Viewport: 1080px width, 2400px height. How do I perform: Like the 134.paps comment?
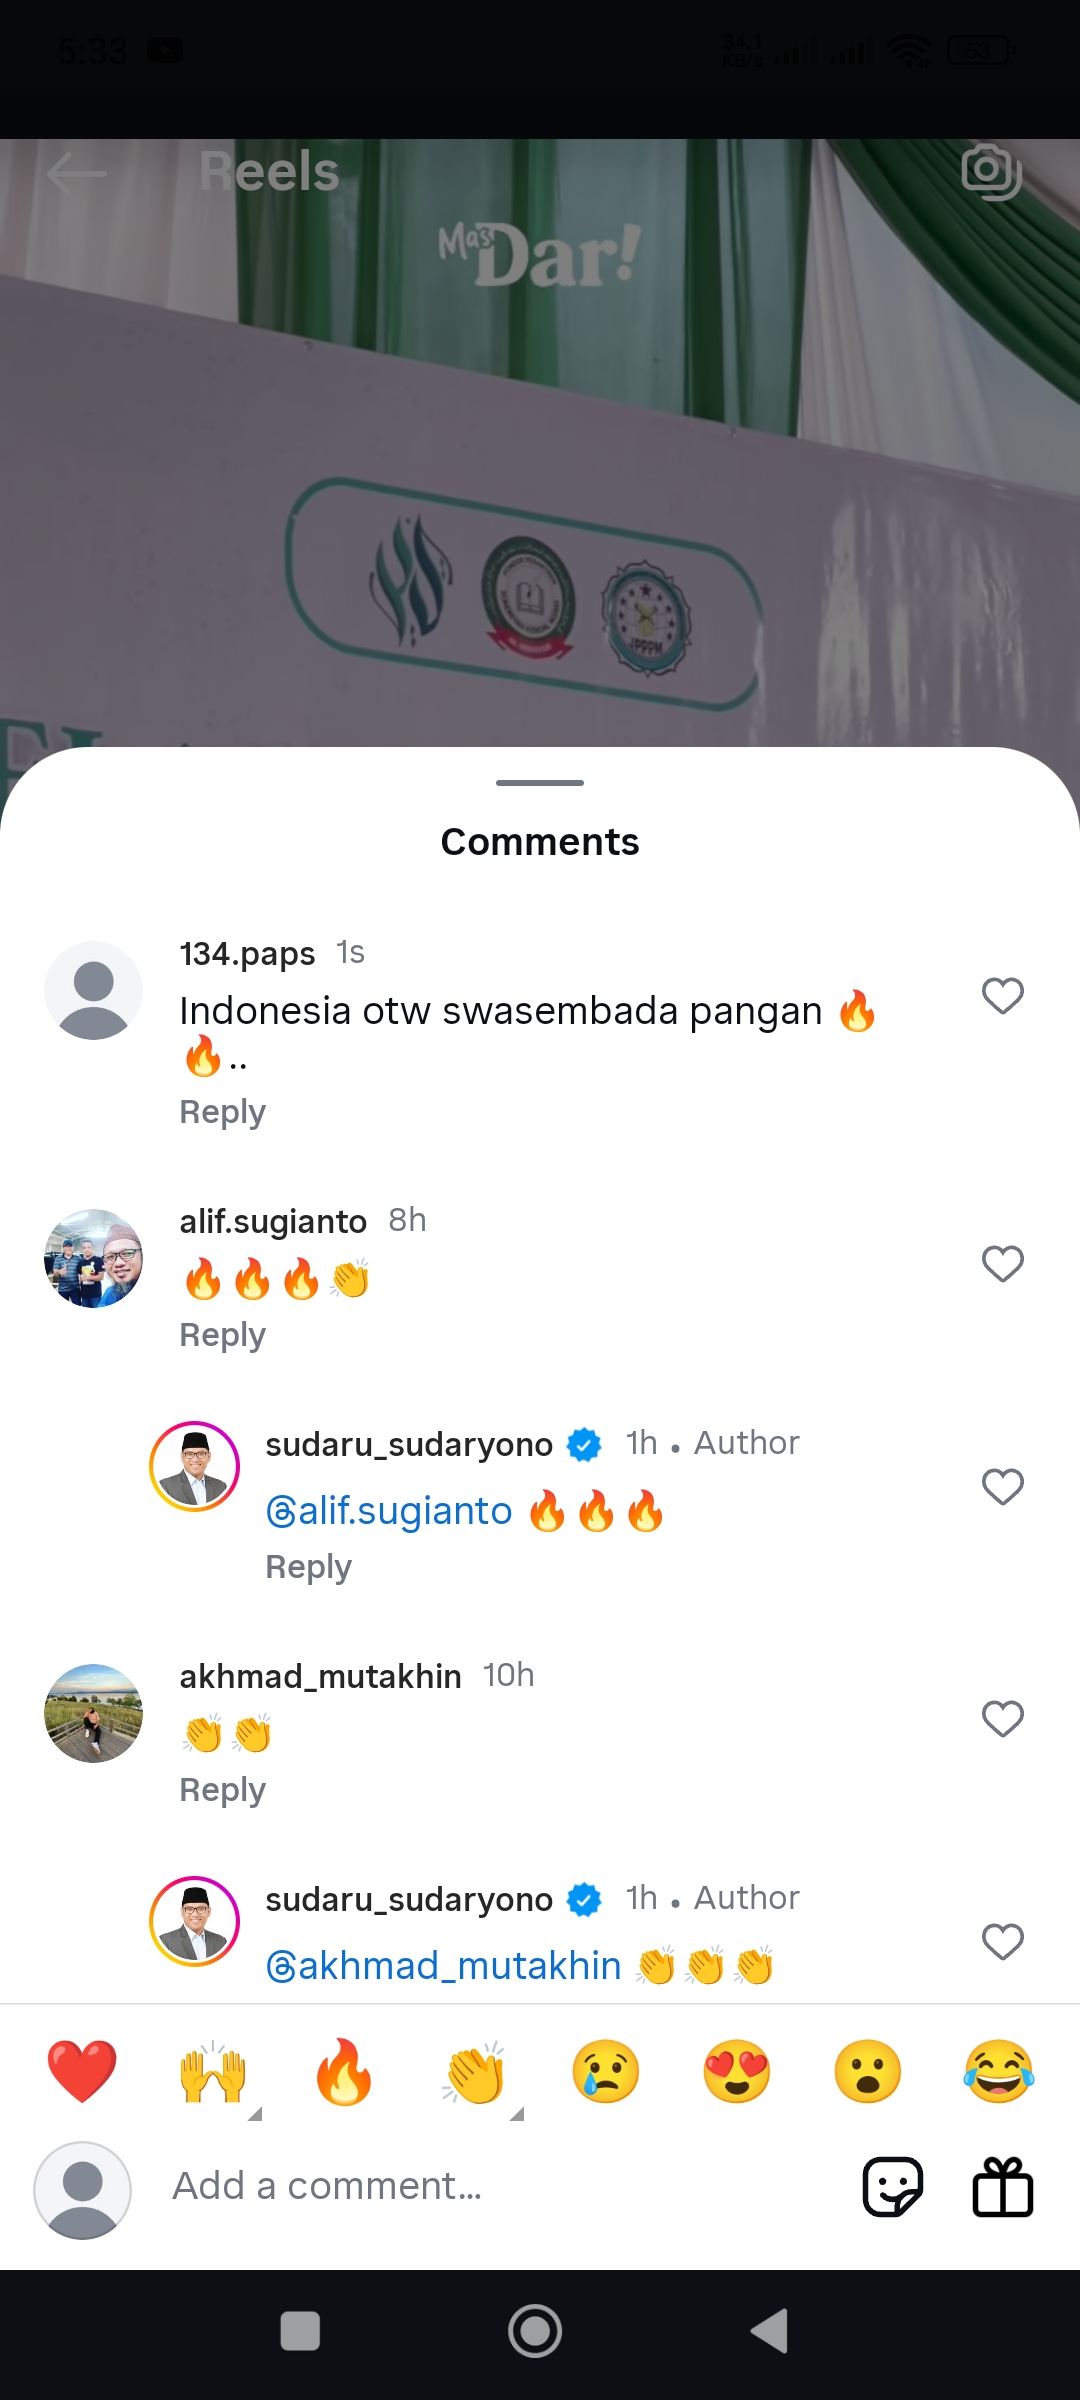click(1003, 996)
